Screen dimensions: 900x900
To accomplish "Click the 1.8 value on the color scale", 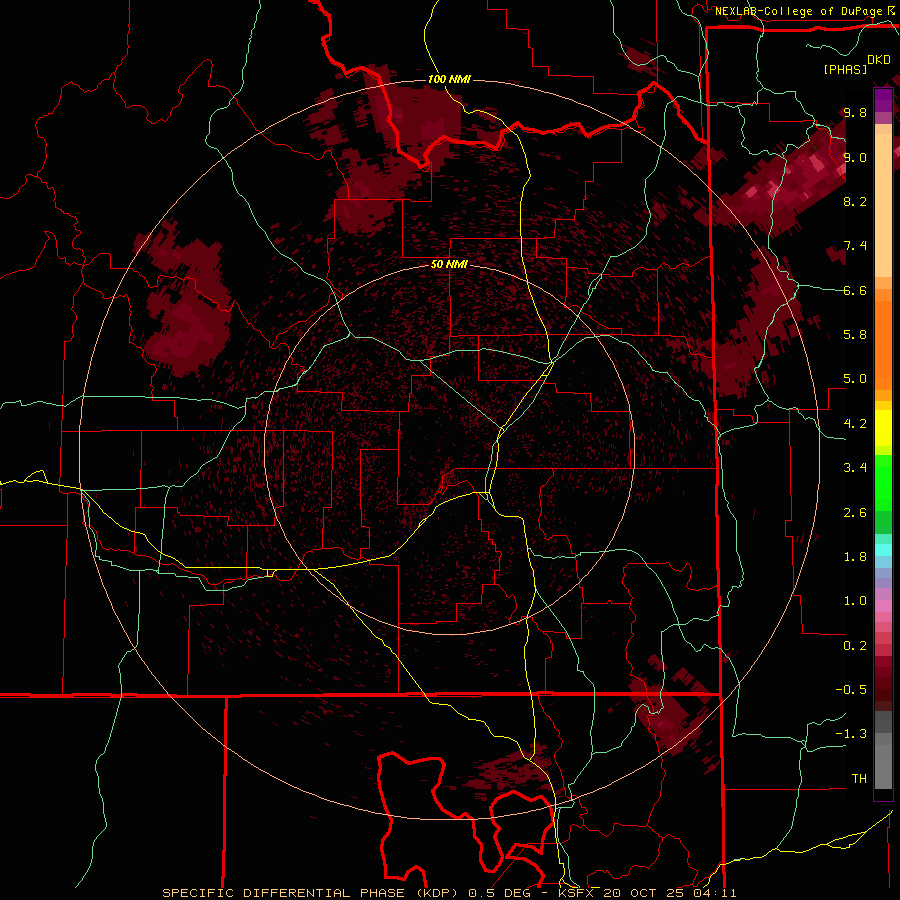I will 855,557.
